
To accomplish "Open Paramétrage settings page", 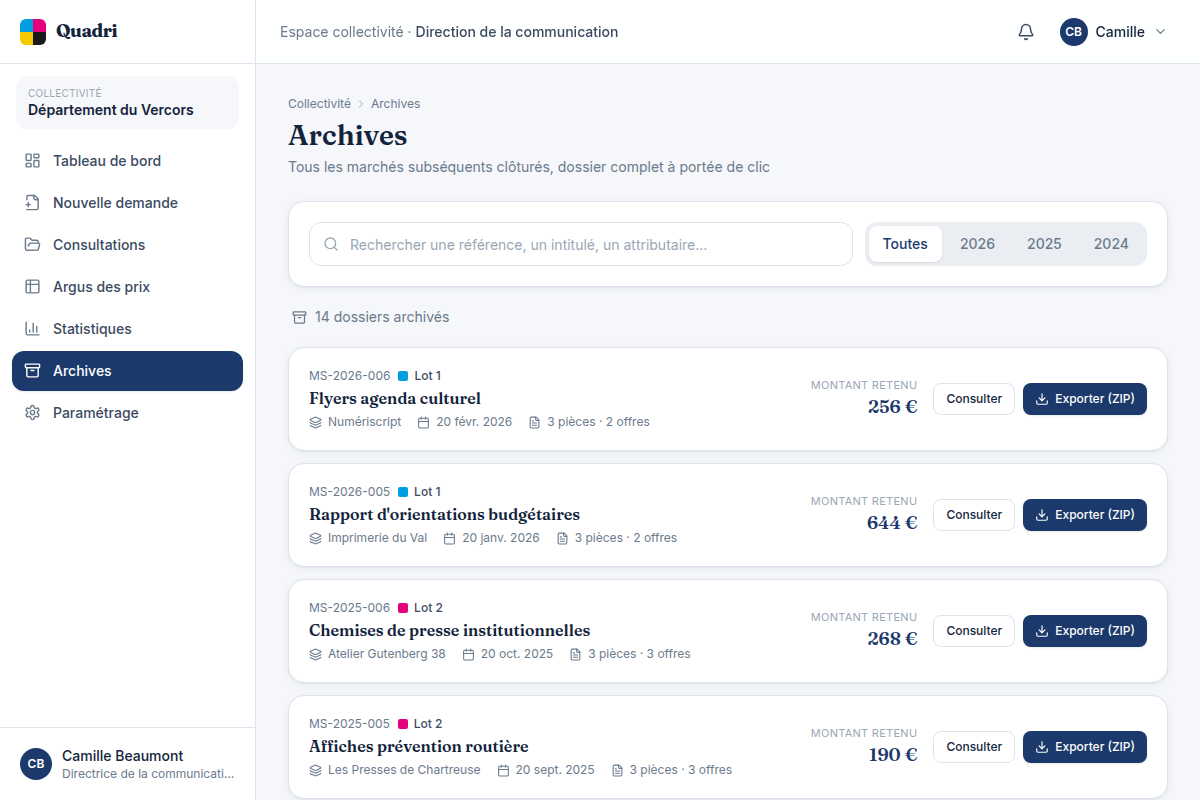I will click(127, 413).
